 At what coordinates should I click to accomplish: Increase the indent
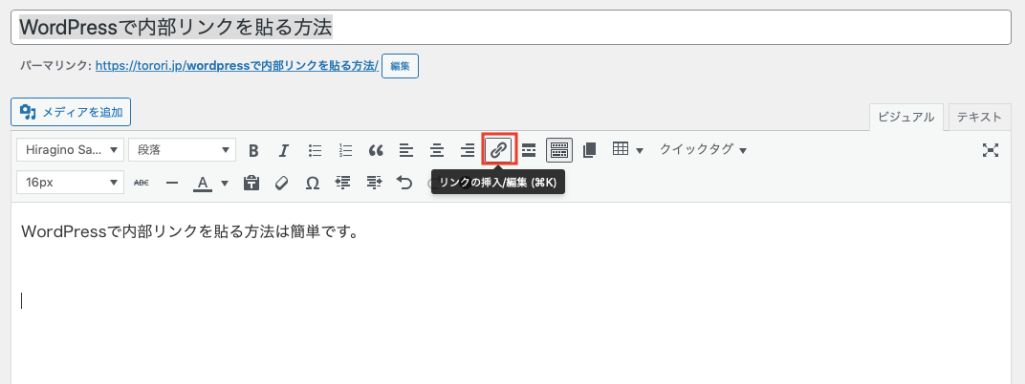point(374,183)
